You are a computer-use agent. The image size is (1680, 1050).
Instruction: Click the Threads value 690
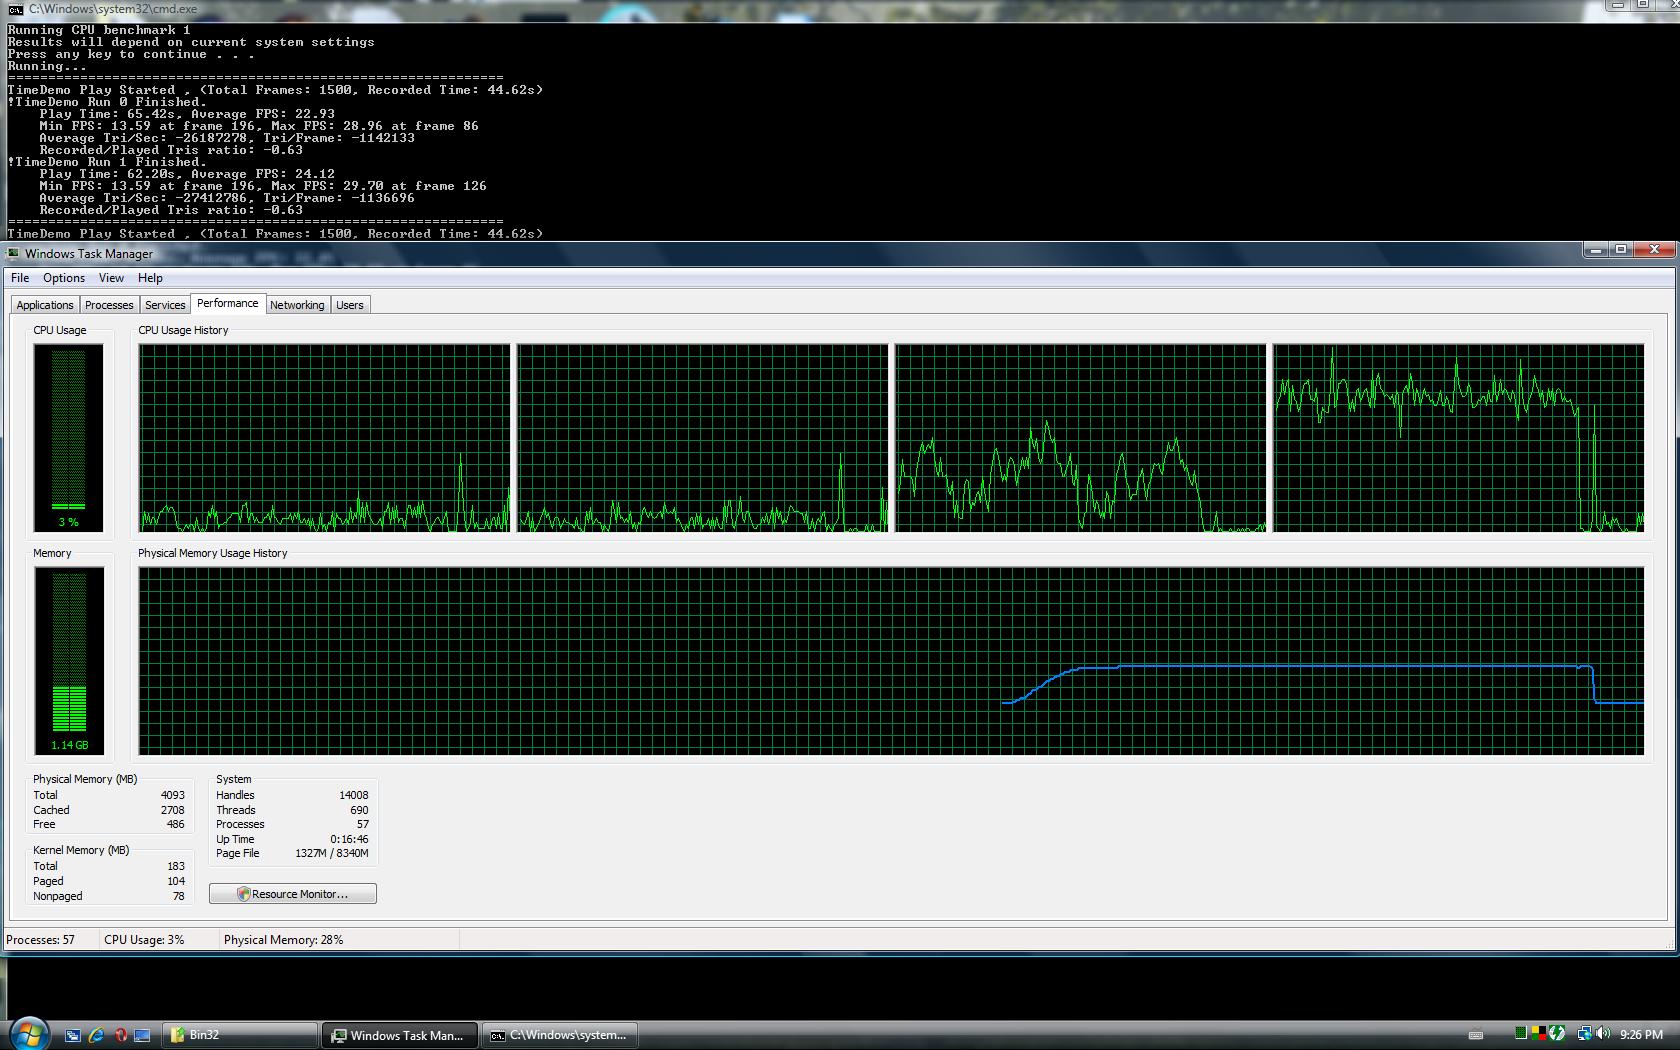(x=360, y=810)
